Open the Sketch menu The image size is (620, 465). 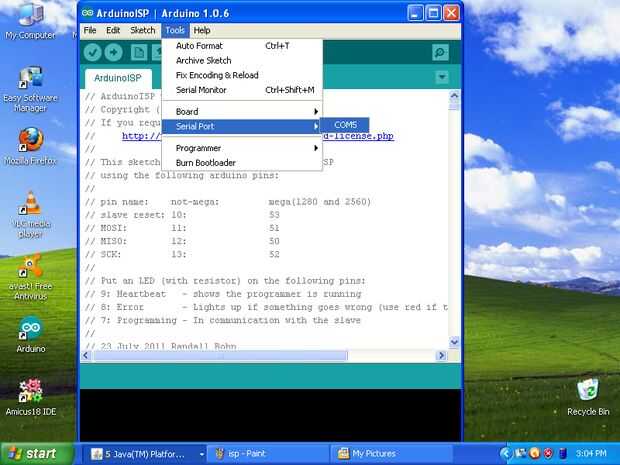[x=142, y=30]
